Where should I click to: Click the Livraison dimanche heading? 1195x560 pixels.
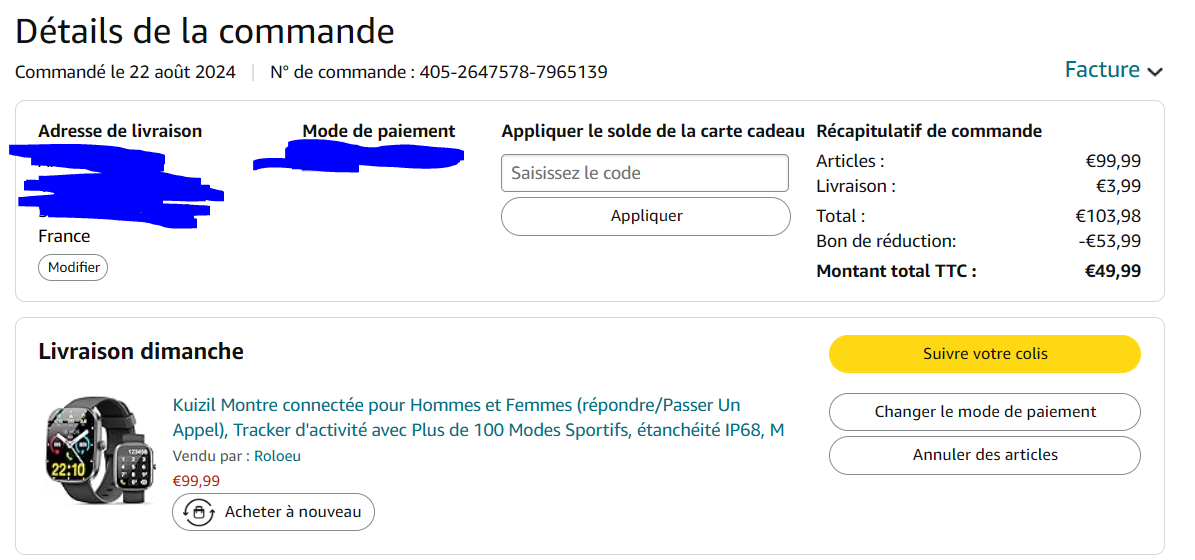point(141,351)
